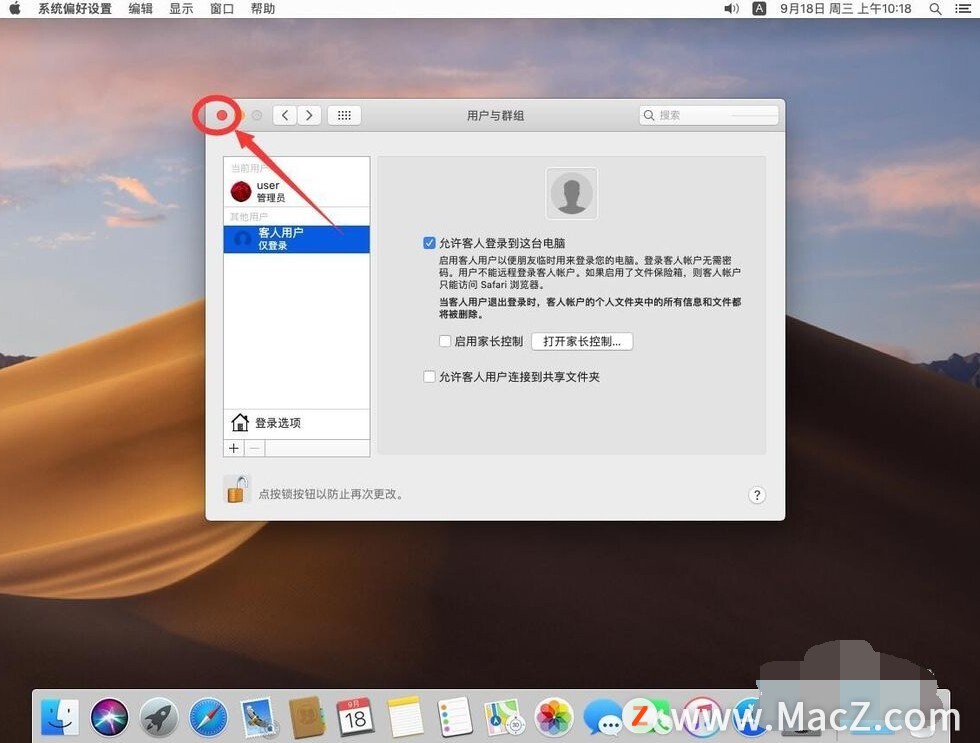Image resolution: width=980 pixels, height=743 pixels.
Task: Open Calendar icon showing 18
Action: coord(356,717)
